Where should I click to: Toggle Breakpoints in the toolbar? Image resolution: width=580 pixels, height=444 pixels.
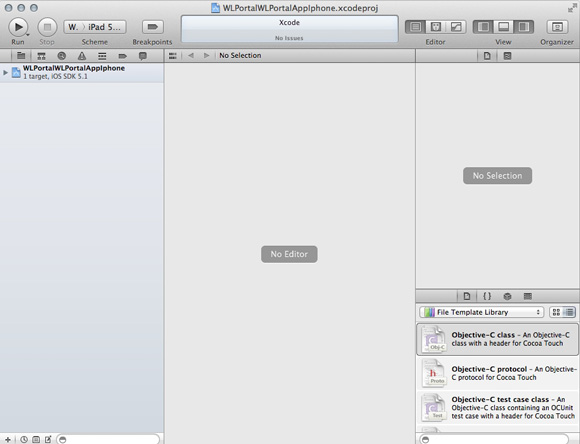(x=152, y=27)
